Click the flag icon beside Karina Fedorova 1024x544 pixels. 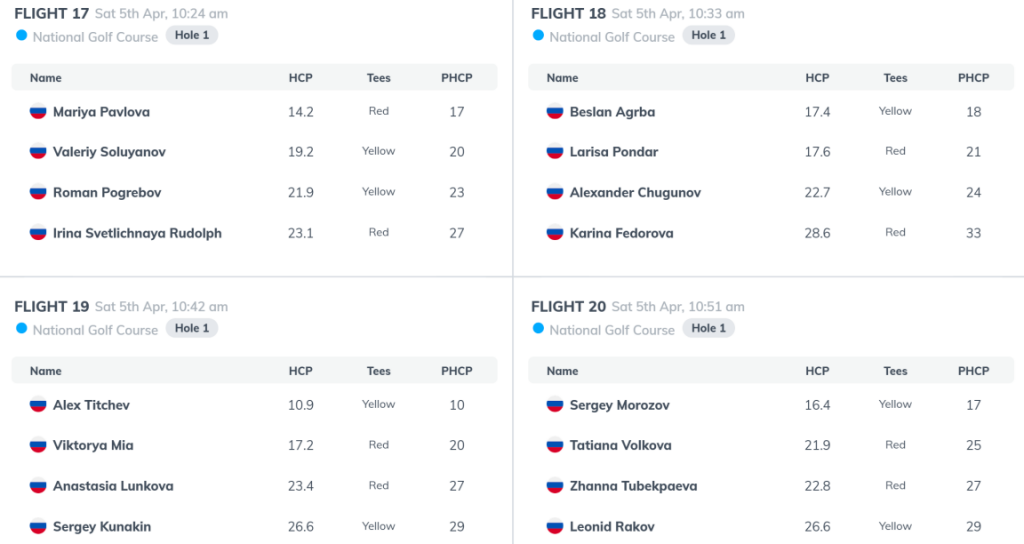click(554, 233)
